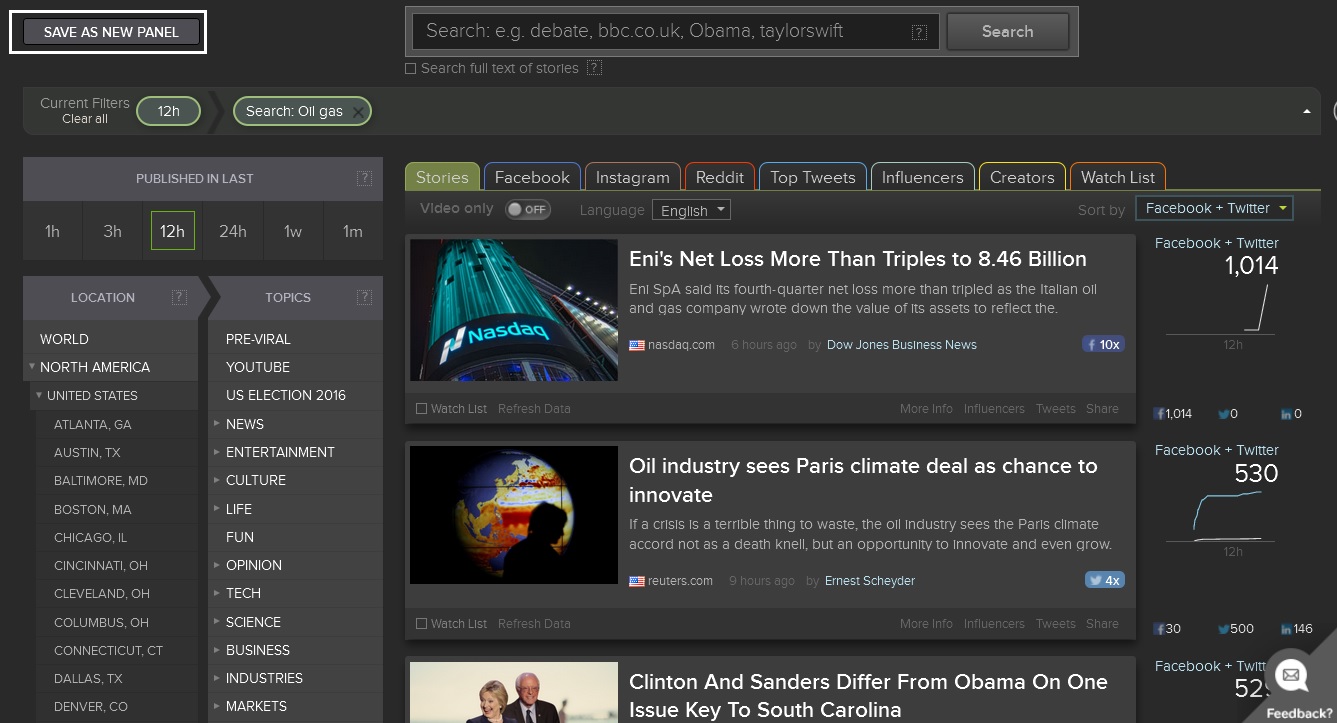This screenshot has width=1337, height=723.
Task: Toggle the Video only switch
Action: [528, 209]
